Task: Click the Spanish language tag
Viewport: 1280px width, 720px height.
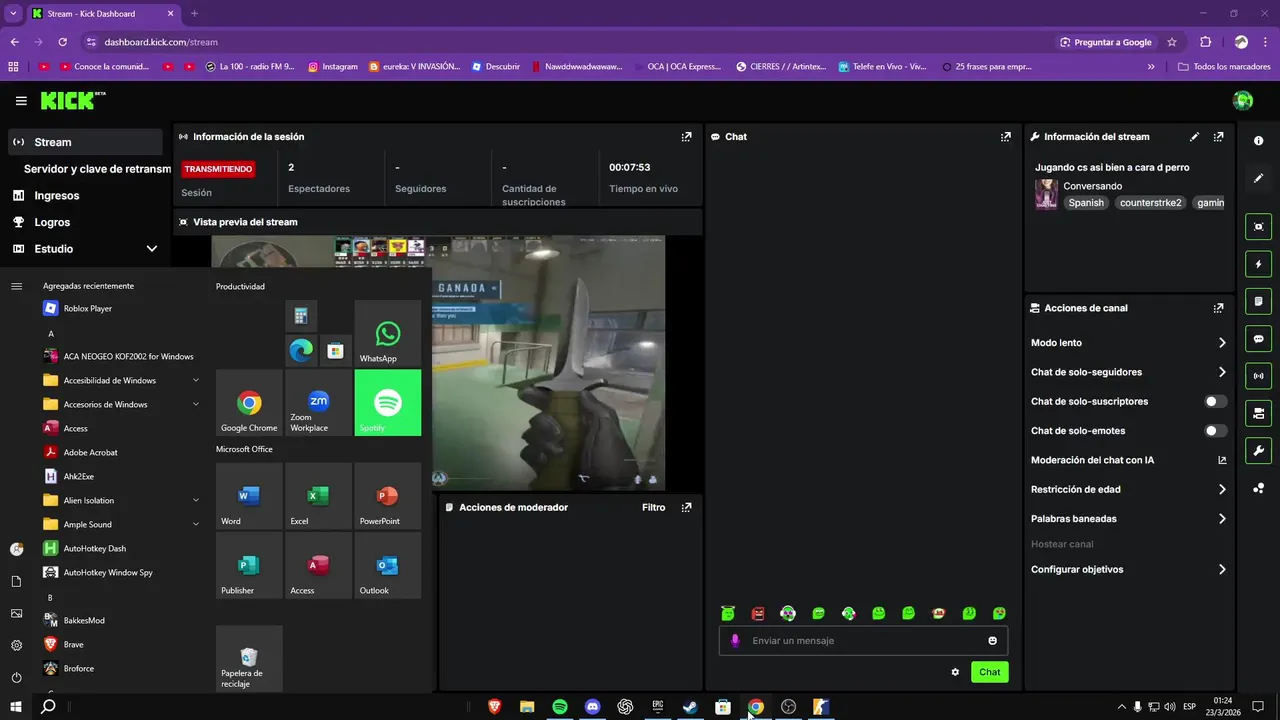Action: (x=1086, y=203)
